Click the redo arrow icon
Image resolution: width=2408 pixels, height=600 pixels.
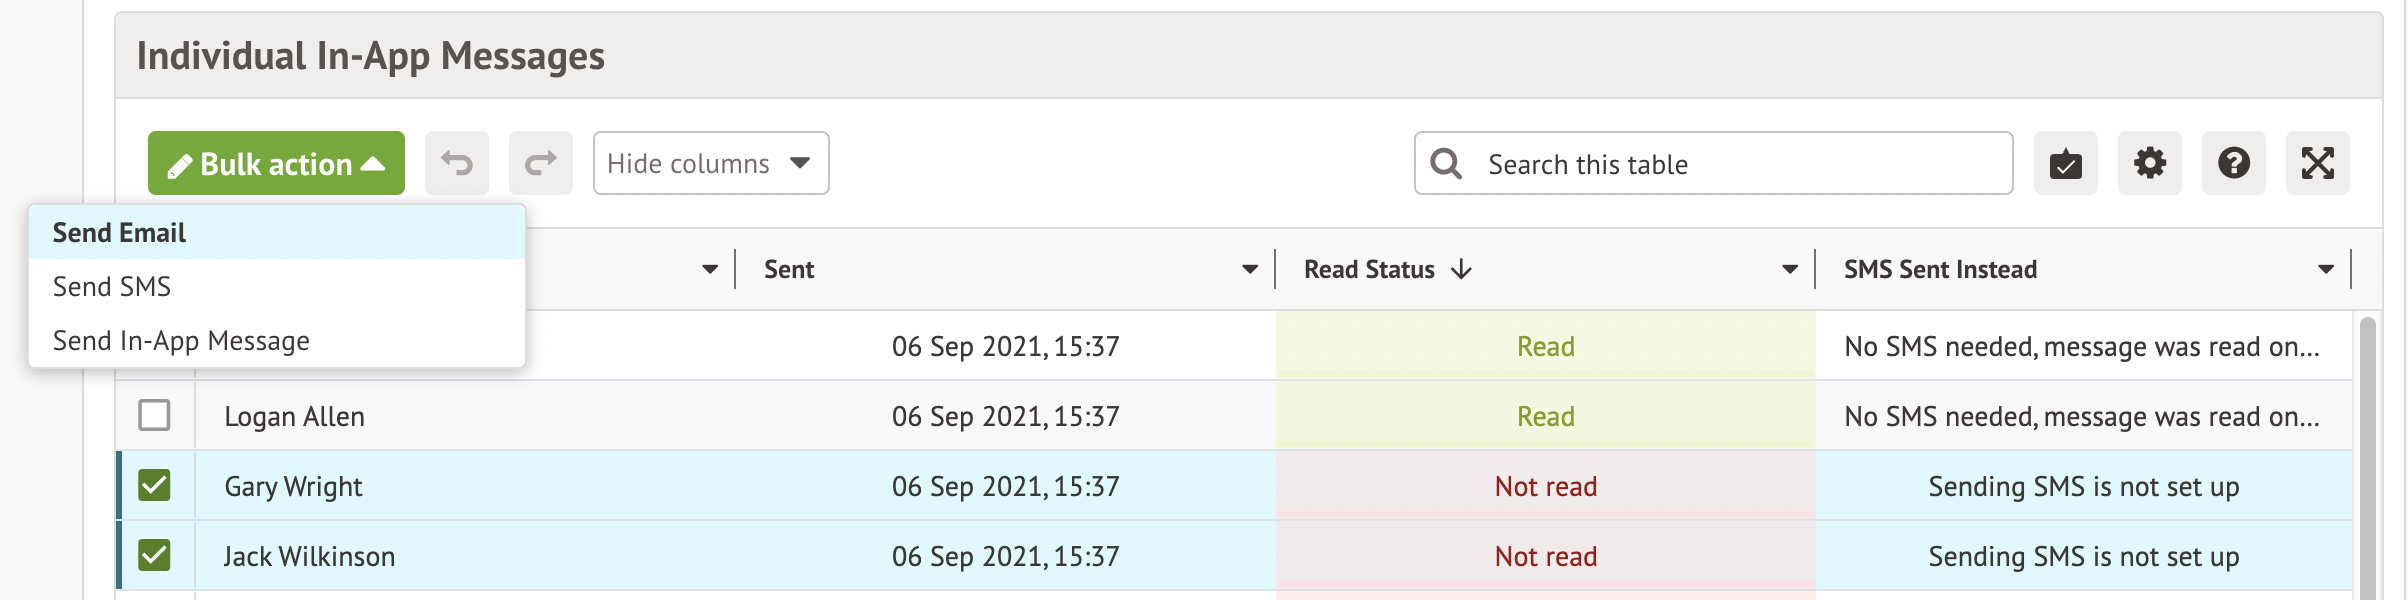pyautogui.click(x=541, y=163)
